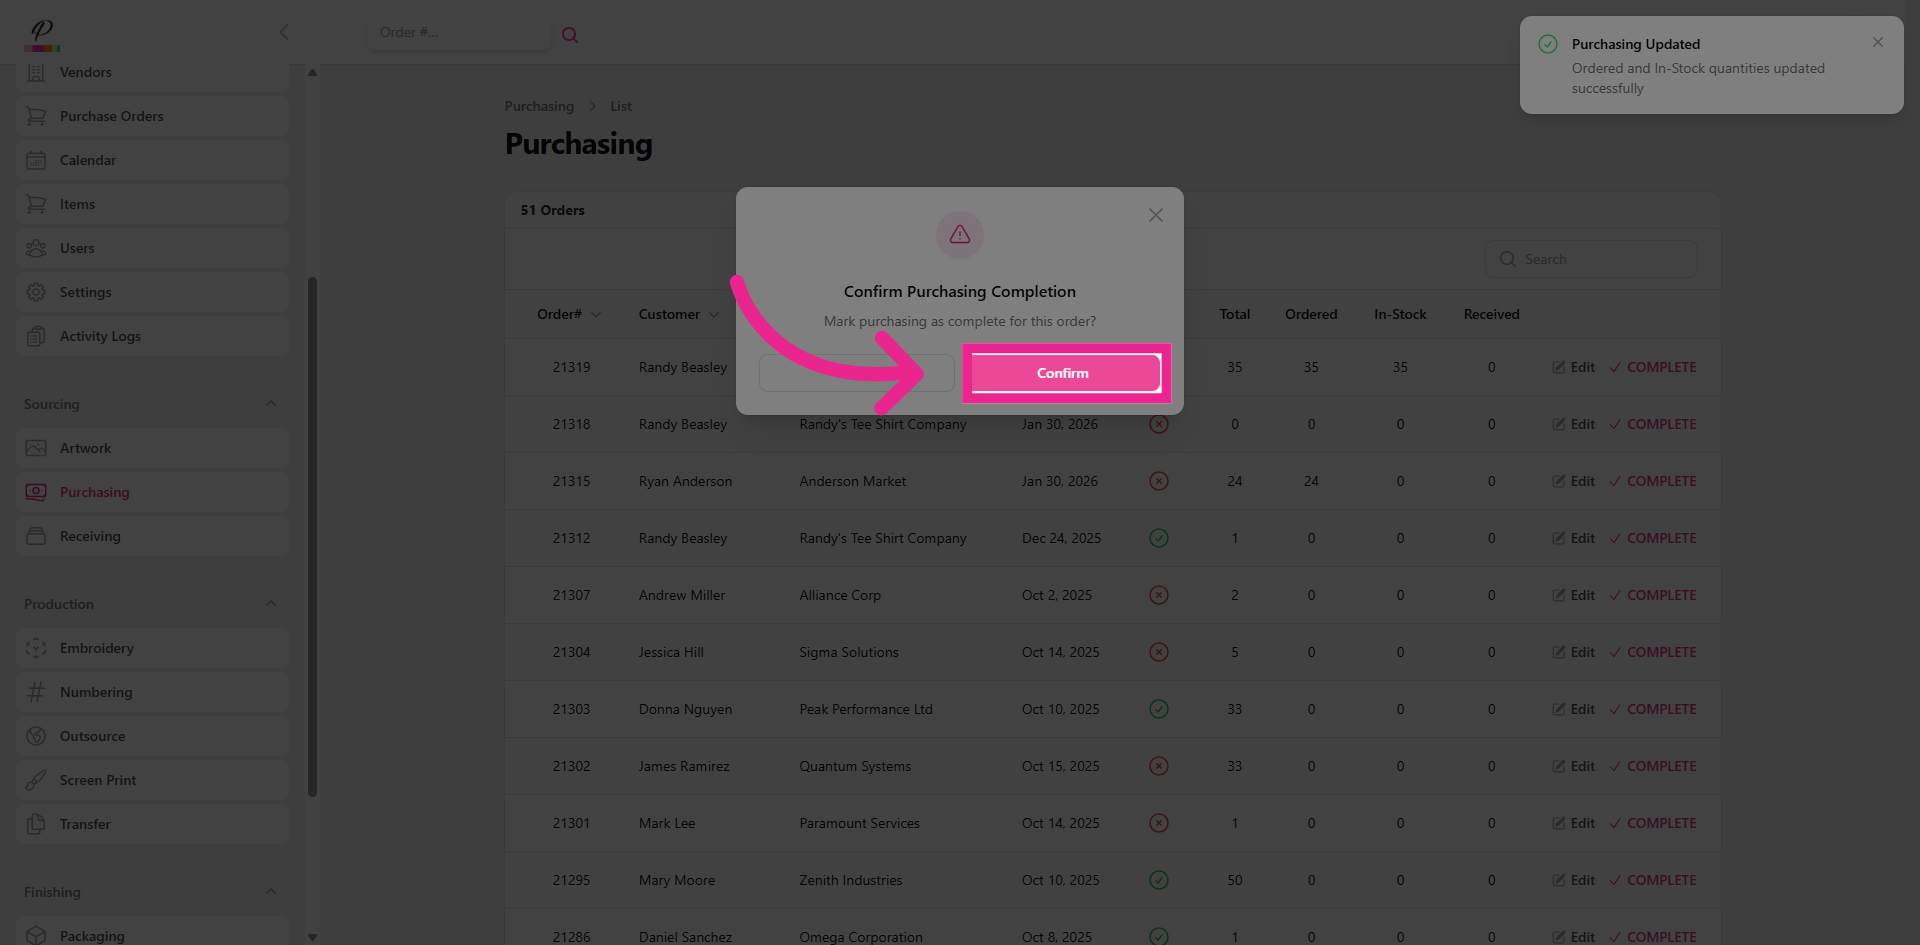1920x945 pixels.
Task: Open the Screen Print production page
Action: point(97,780)
